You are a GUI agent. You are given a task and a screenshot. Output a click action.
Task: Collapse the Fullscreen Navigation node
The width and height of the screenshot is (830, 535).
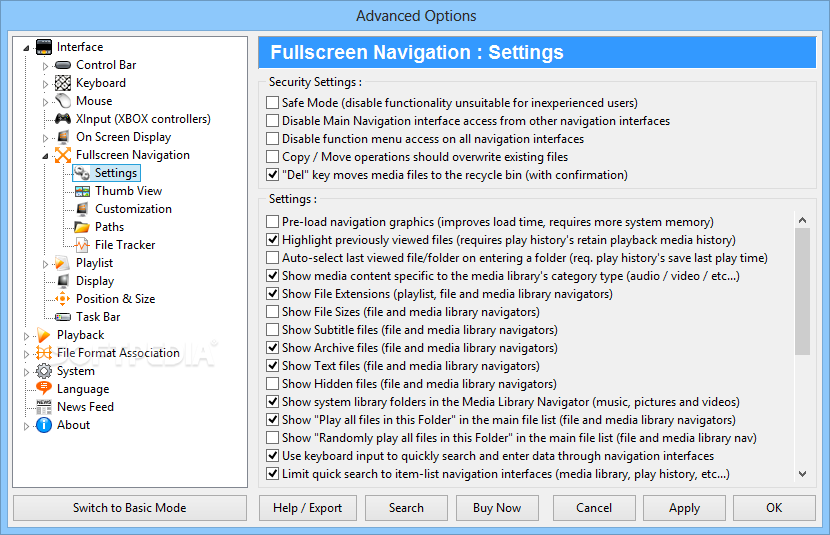[45, 156]
